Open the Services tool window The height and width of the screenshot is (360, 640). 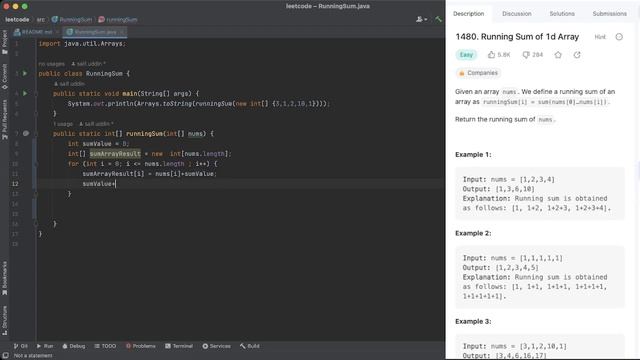(x=216, y=346)
